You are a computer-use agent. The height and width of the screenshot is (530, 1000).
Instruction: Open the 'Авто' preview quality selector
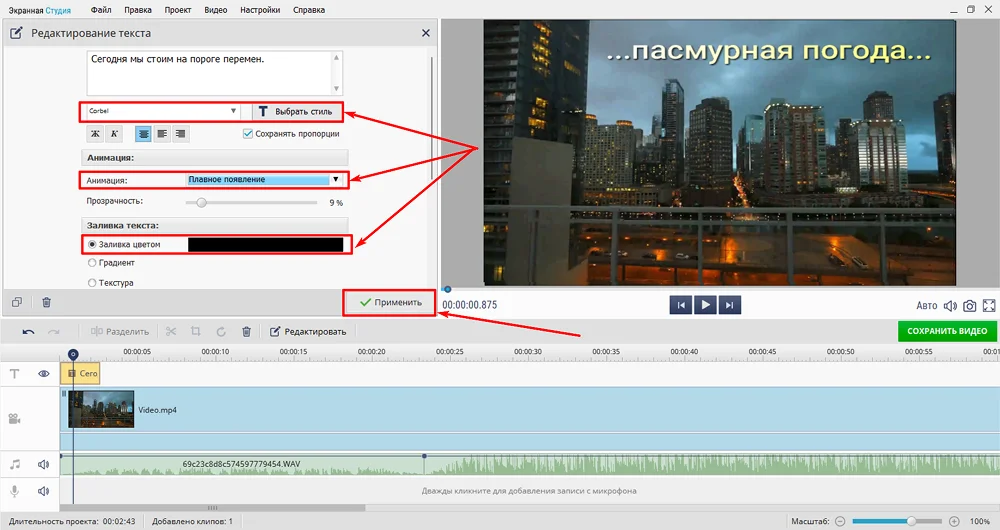[927, 306]
